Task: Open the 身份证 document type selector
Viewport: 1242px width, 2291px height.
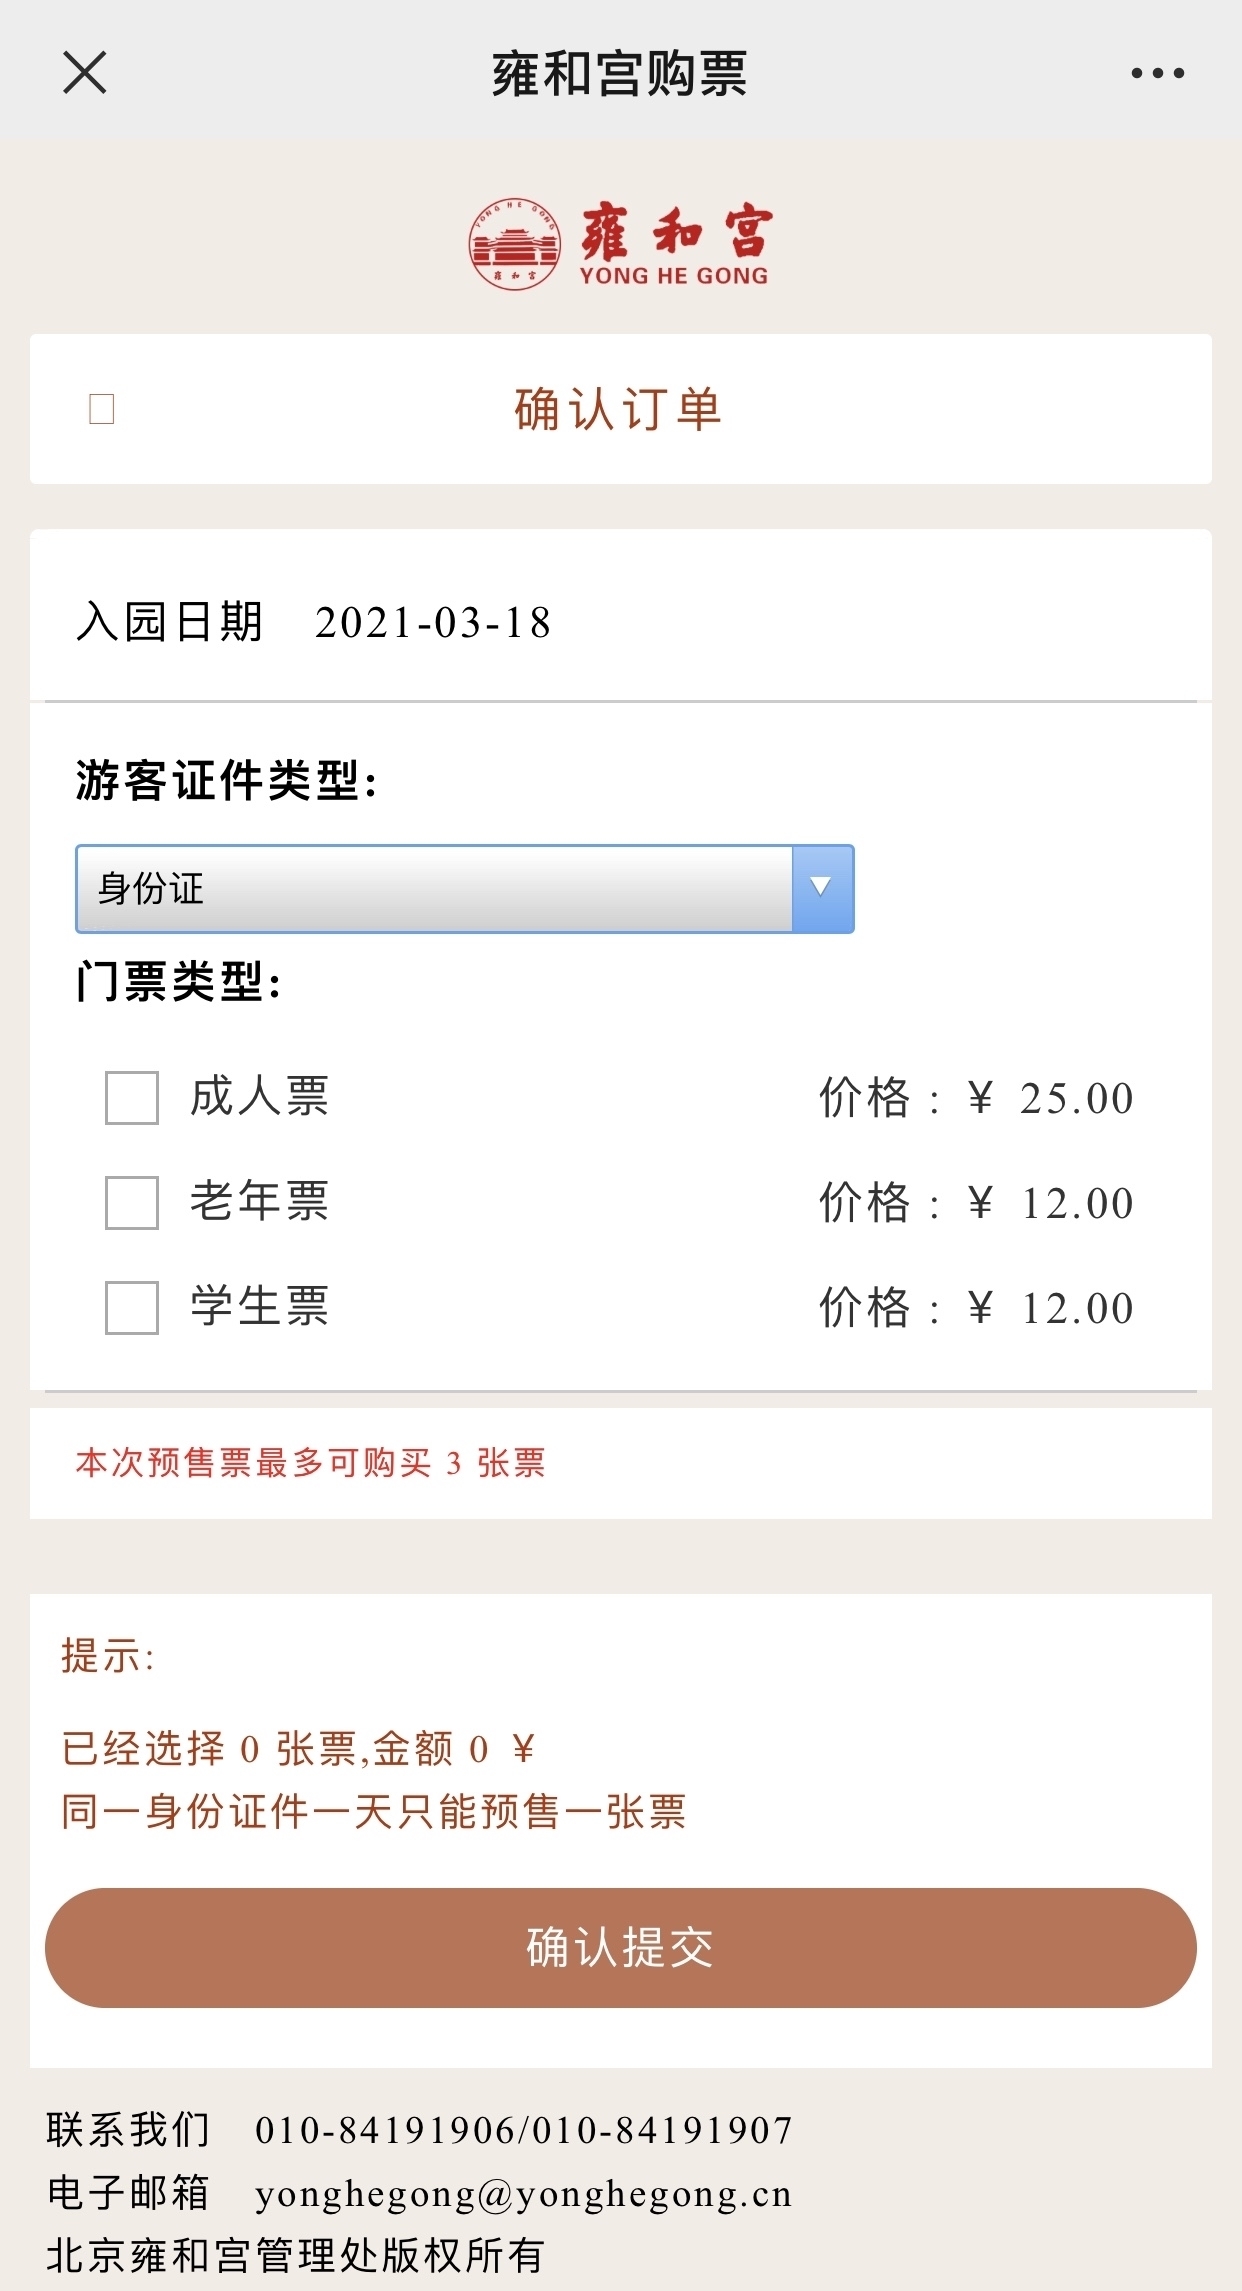Action: (x=435, y=888)
